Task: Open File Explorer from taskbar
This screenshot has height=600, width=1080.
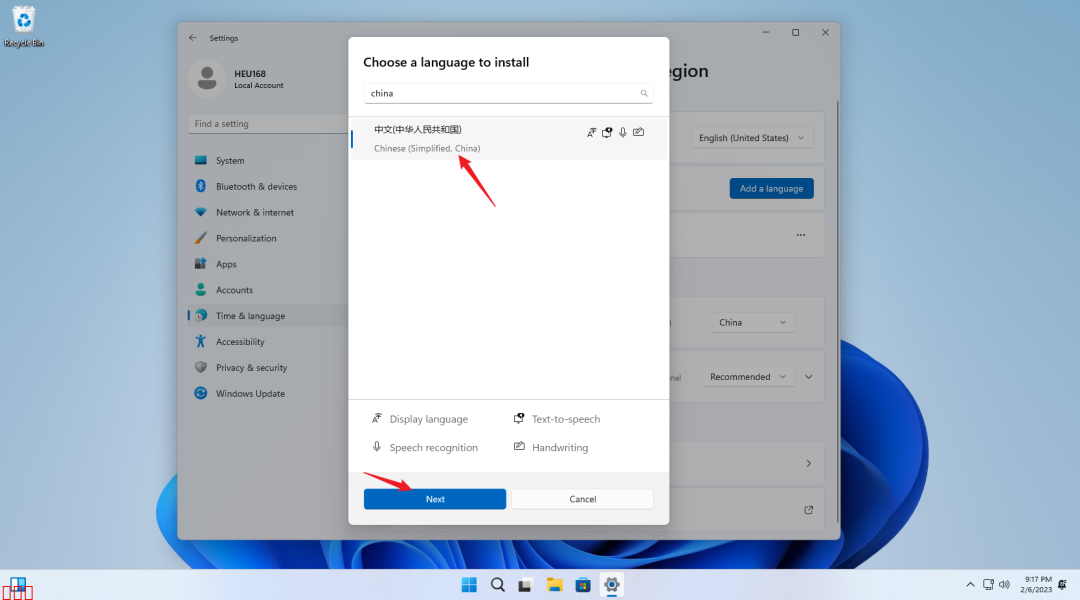Action: [x=554, y=585]
